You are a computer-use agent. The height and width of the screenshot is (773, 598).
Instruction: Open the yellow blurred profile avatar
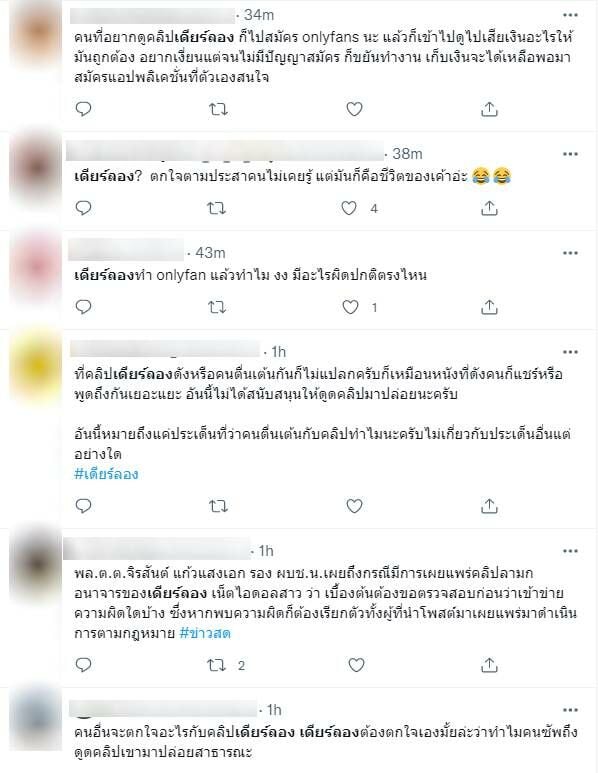(36, 366)
